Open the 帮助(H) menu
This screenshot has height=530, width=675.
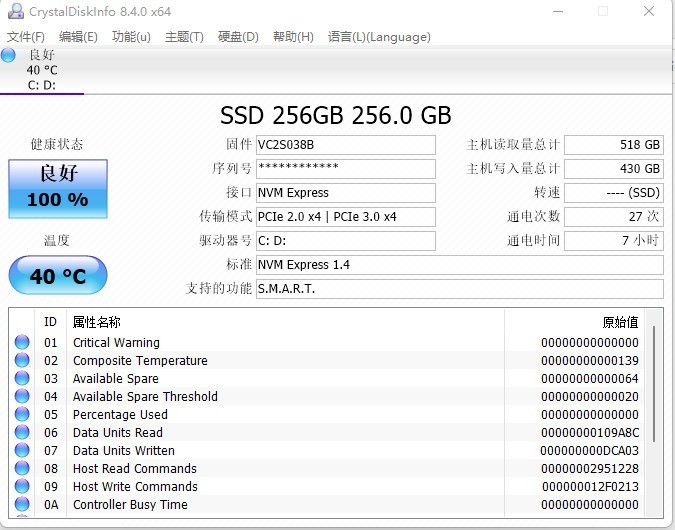coord(293,37)
